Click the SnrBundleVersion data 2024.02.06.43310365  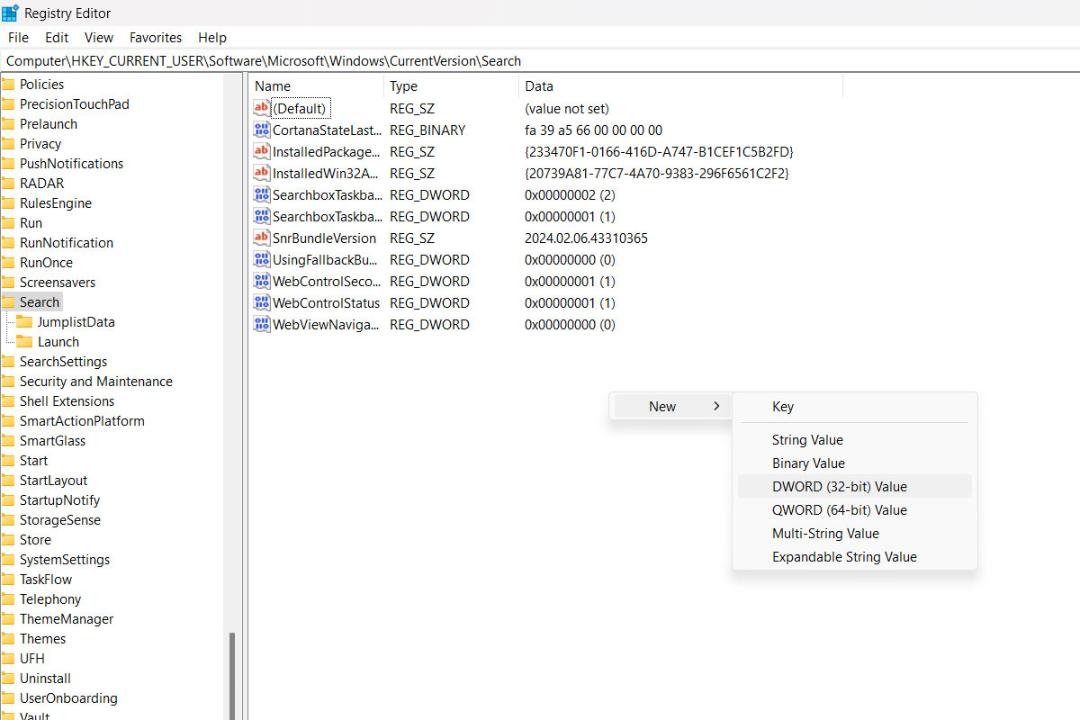click(x=586, y=238)
